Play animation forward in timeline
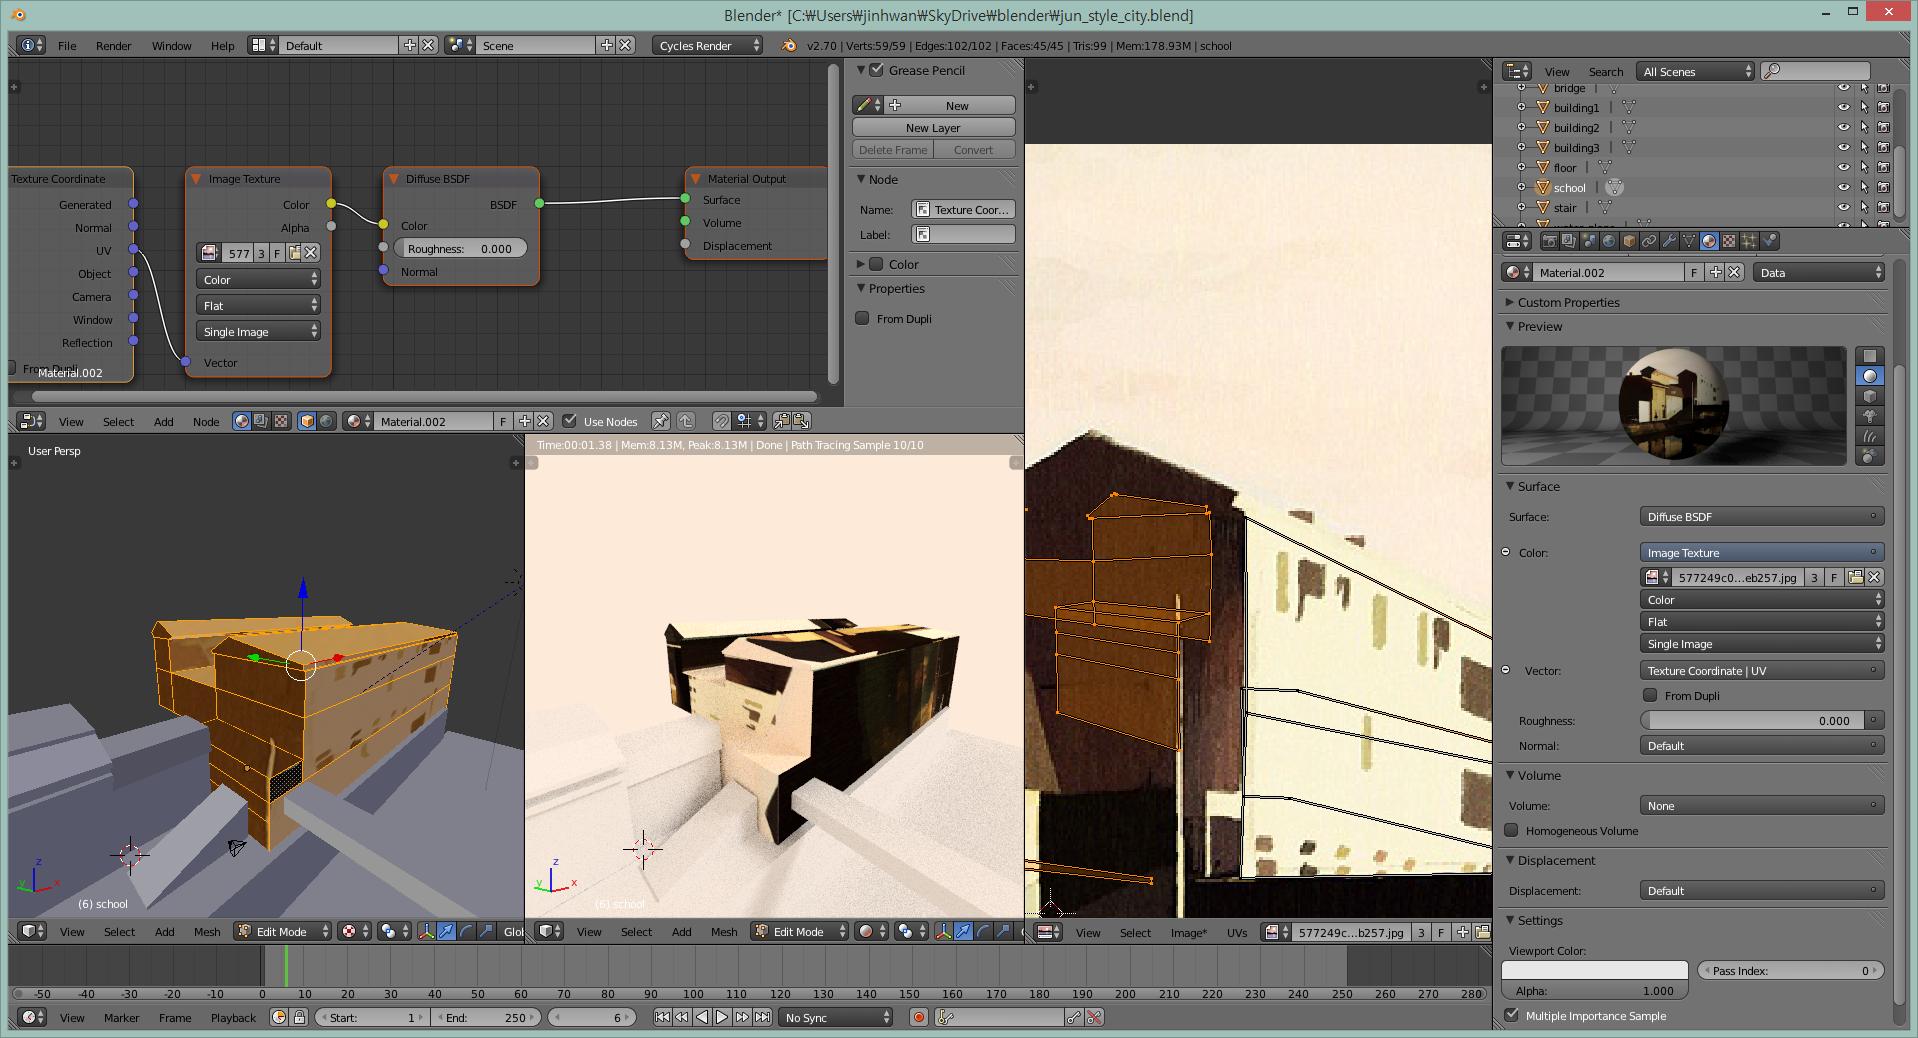Viewport: 1918px width, 1038px height. (722, 1017)
